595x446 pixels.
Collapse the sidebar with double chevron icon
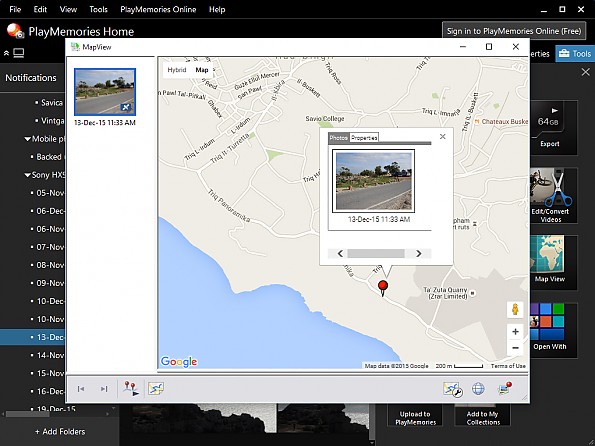[6, 54]
